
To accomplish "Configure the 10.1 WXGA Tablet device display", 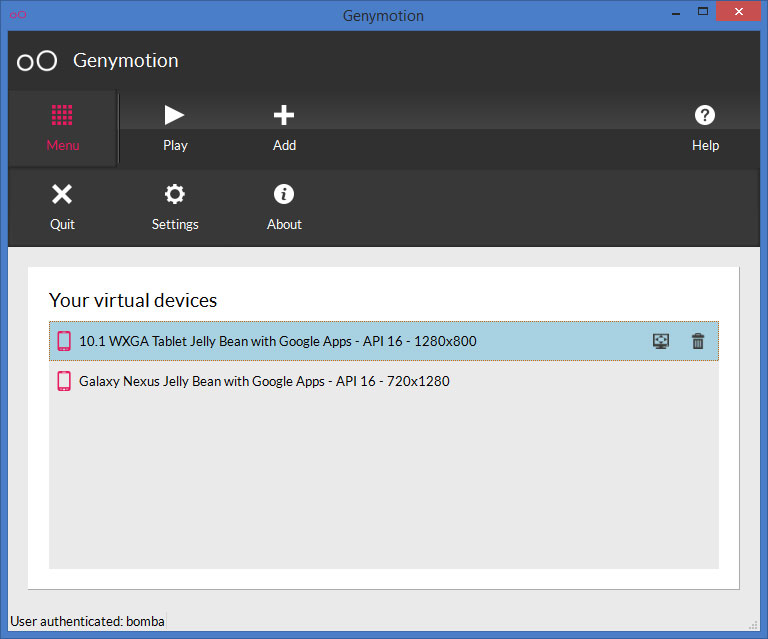I will tap(661, 341).
